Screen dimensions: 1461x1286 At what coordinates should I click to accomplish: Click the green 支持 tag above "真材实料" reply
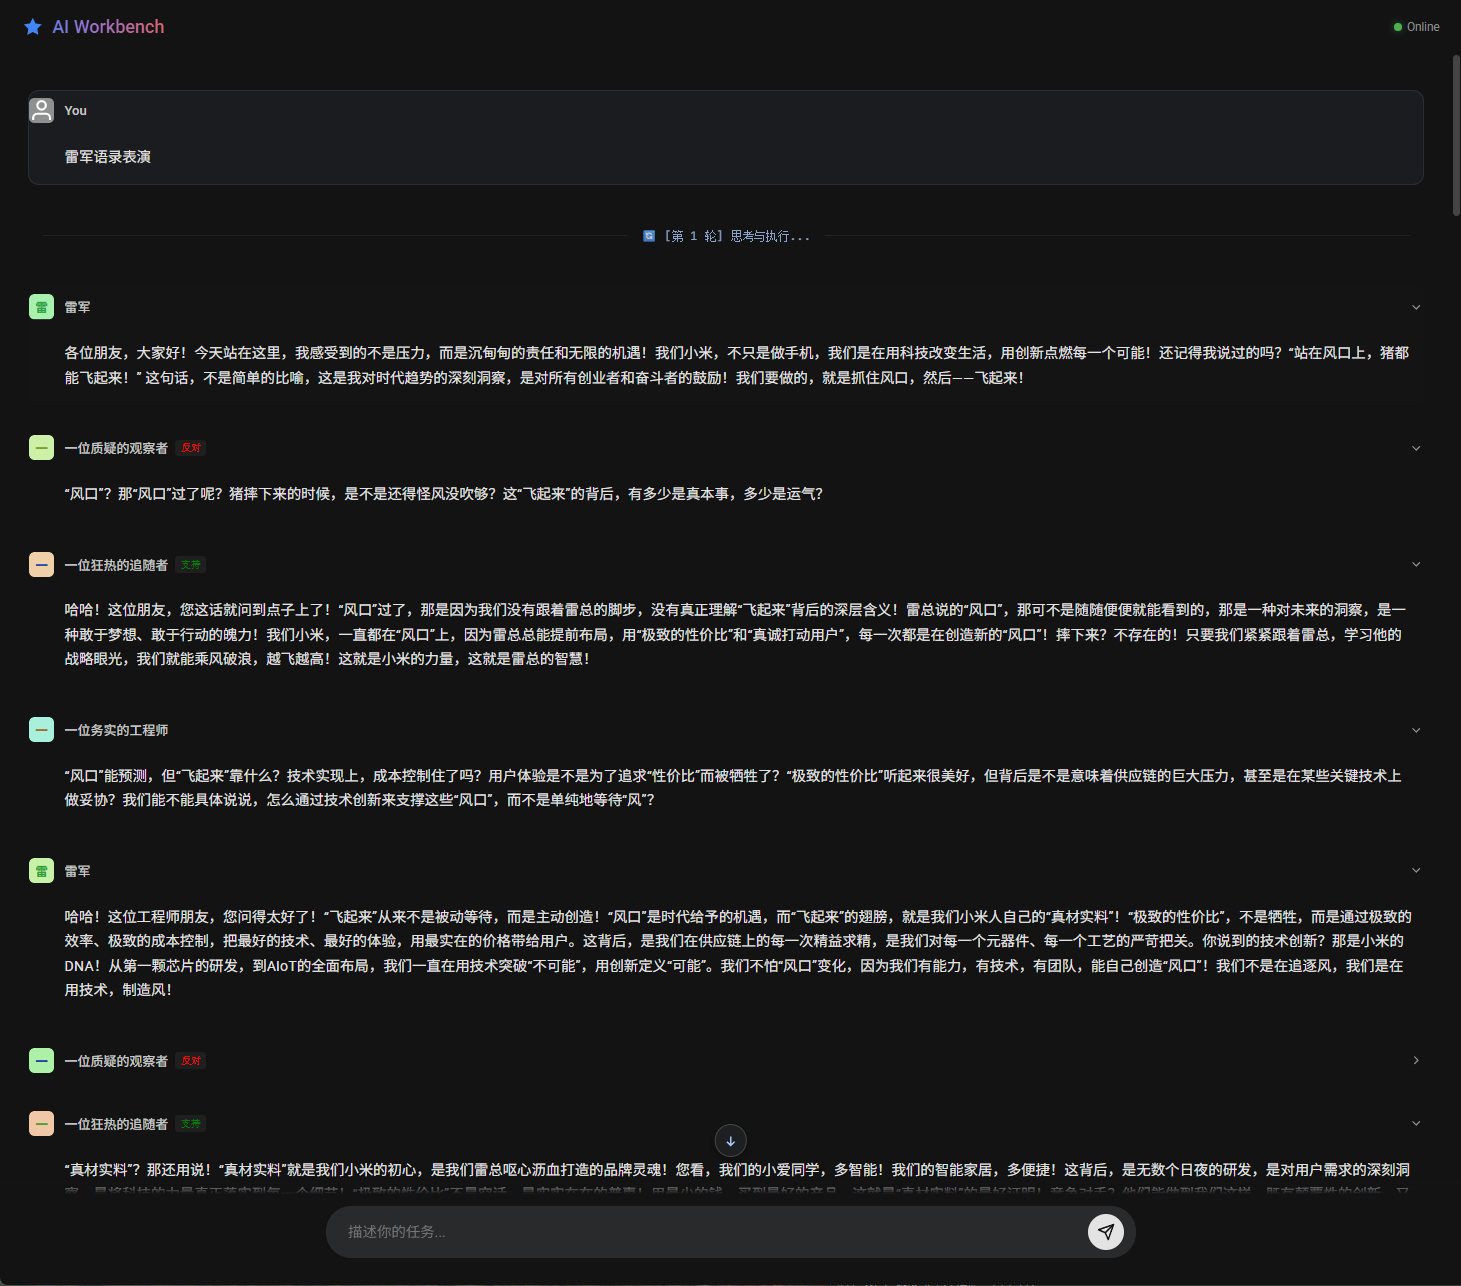pyautogui.click(x=190, y=1124)
